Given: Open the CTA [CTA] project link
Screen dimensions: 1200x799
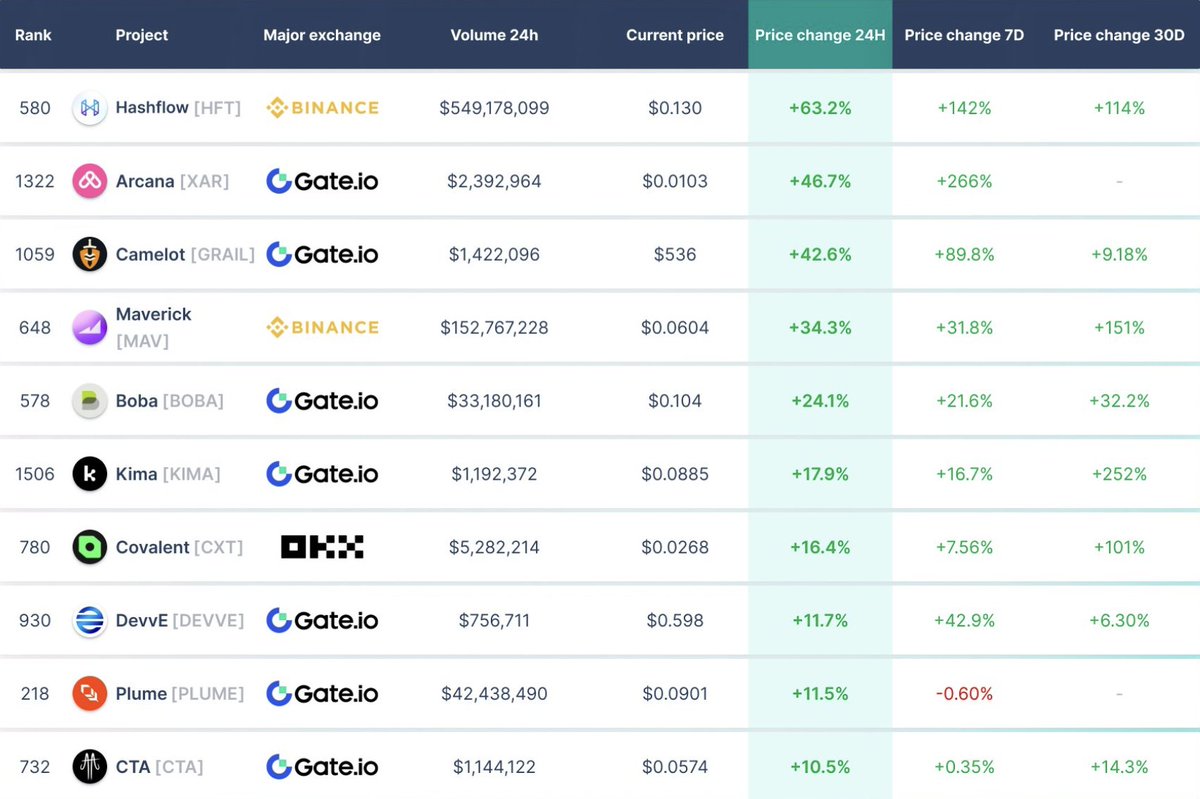Looking at the screenshot, I should click(159, 767).
